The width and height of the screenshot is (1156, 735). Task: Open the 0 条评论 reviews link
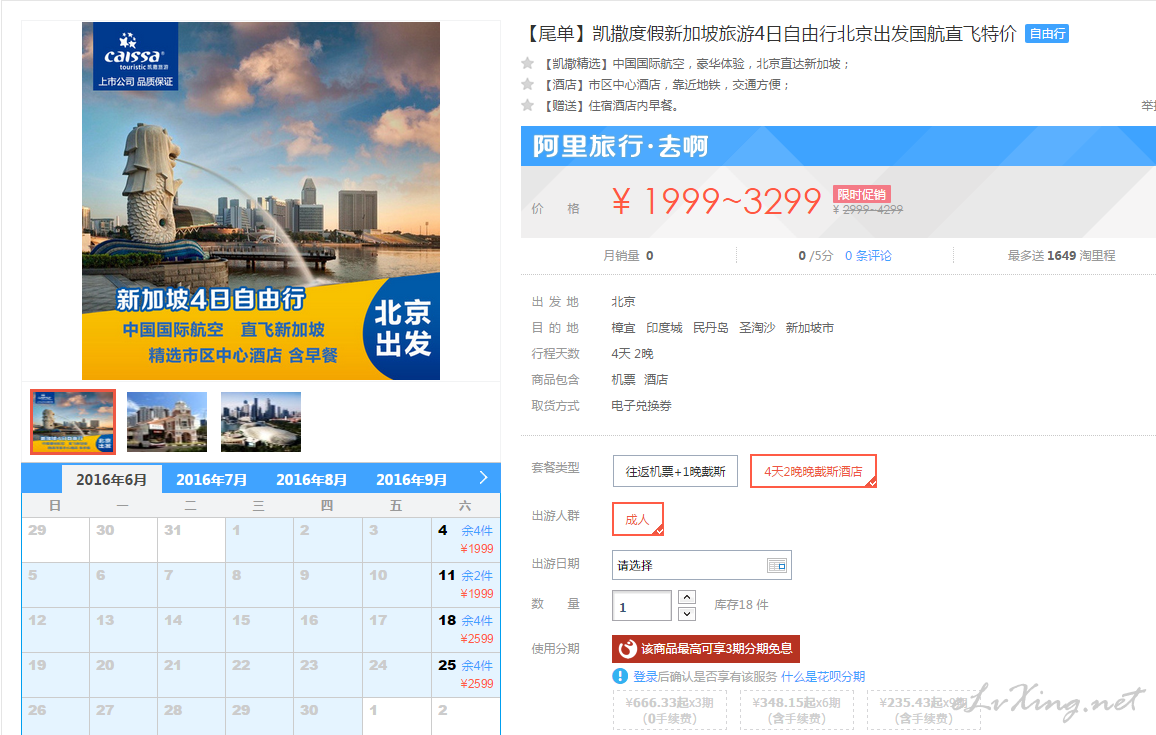pos(868,256)
